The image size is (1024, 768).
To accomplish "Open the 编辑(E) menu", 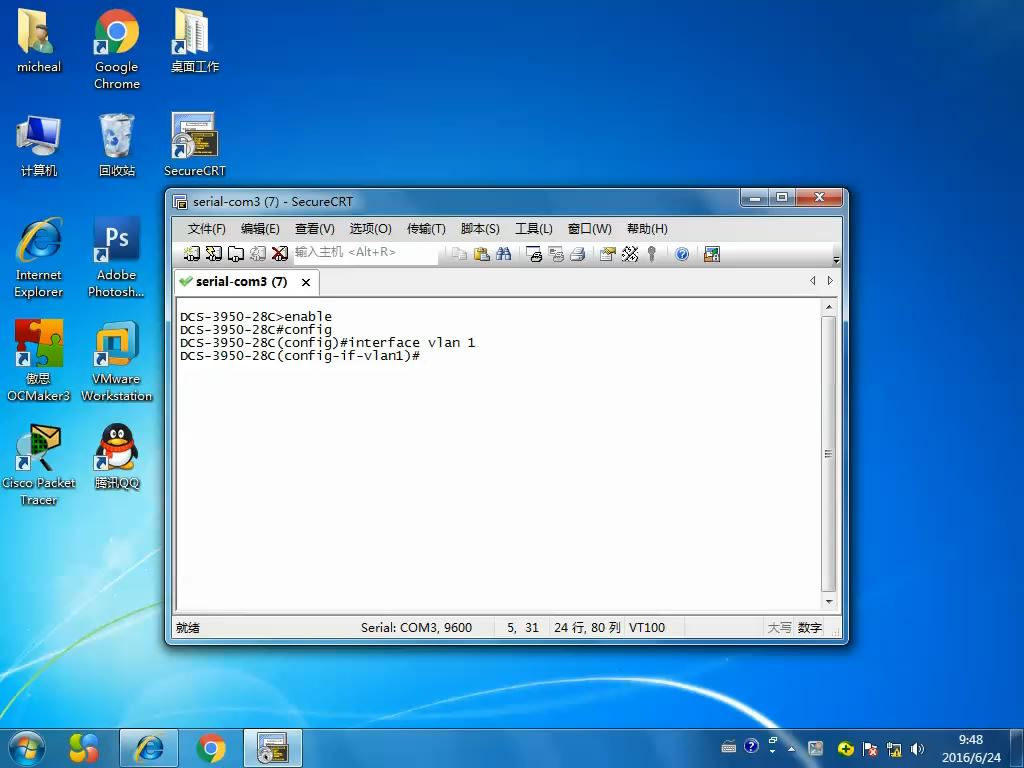I will coord(260,229).
